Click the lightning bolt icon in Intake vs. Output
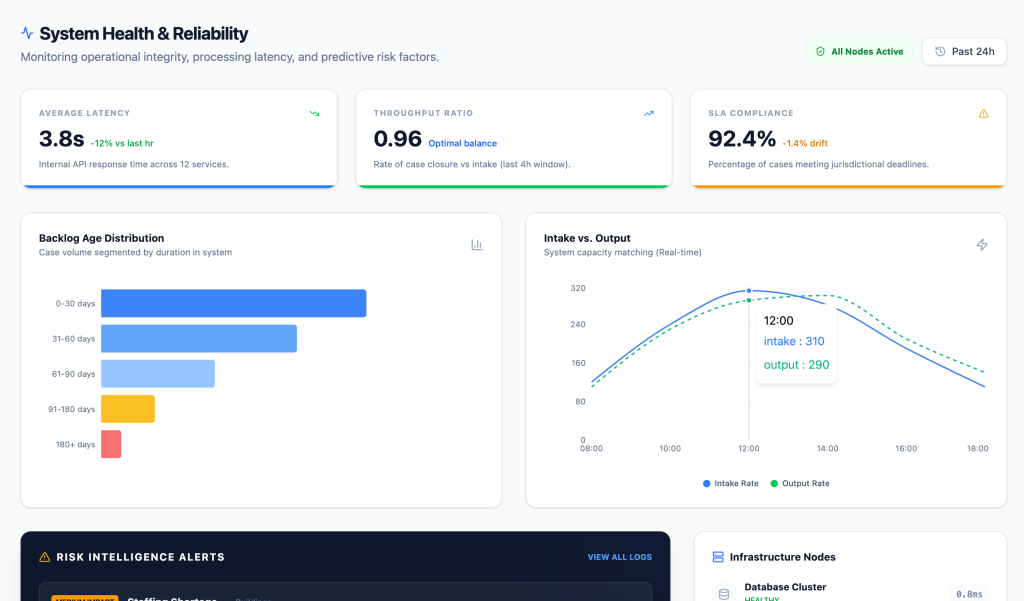The image size is (1024, 601). [982, 245]
